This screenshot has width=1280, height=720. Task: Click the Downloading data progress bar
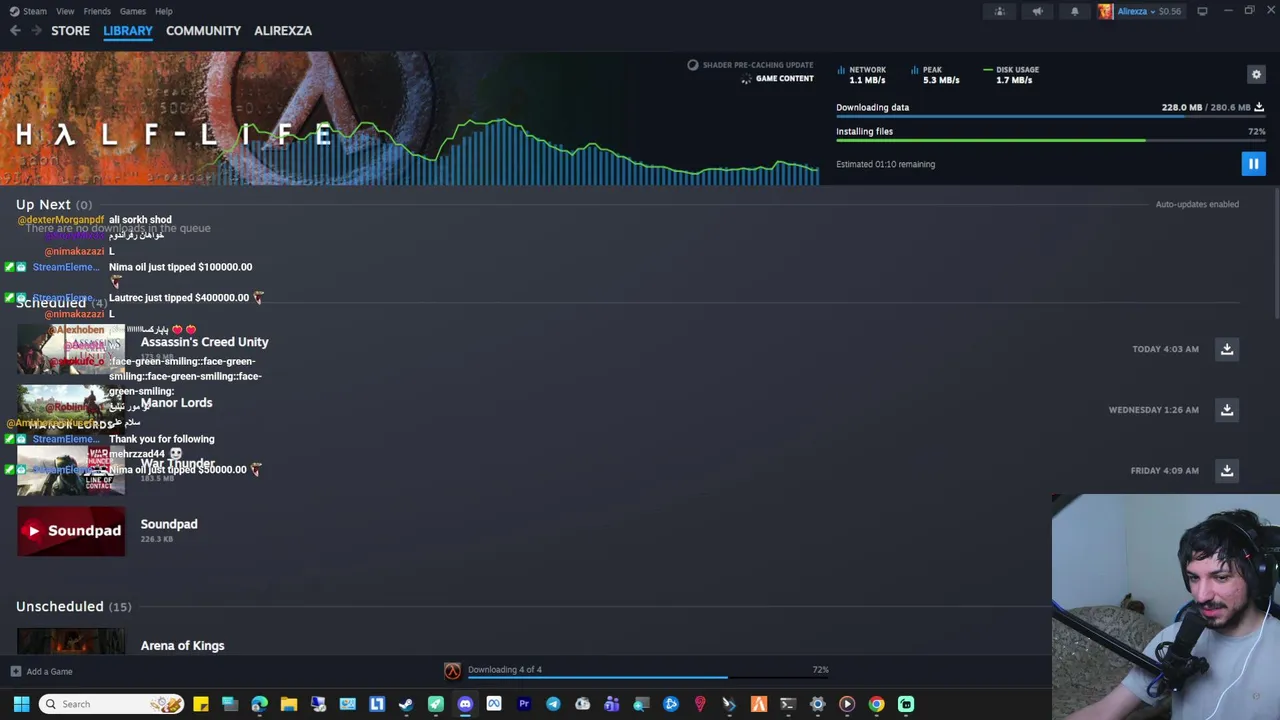coord(1051,117)
